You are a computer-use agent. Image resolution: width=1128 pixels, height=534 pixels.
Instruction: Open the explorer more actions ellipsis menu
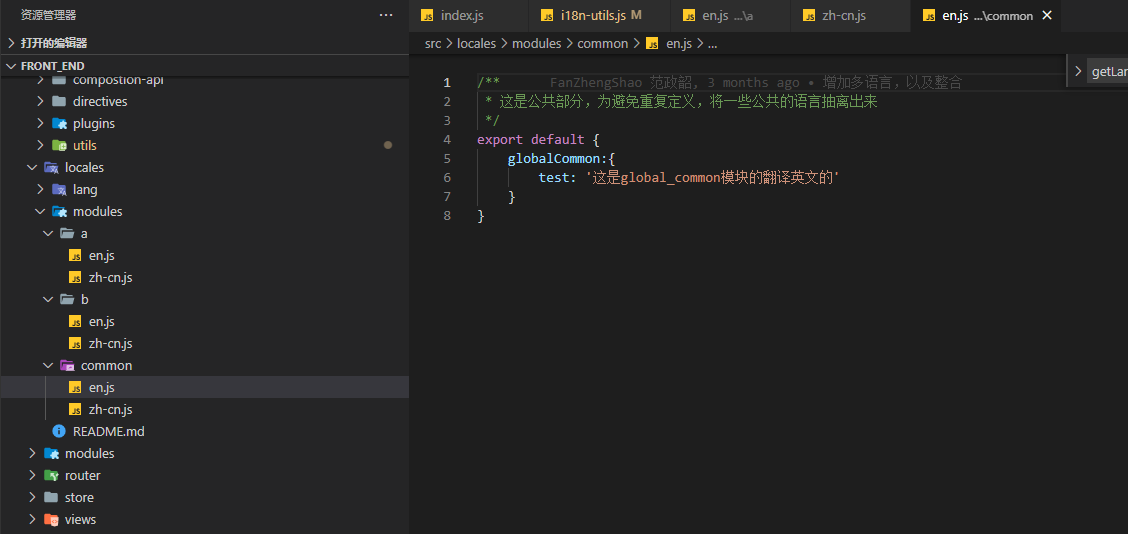pos(386,15)
